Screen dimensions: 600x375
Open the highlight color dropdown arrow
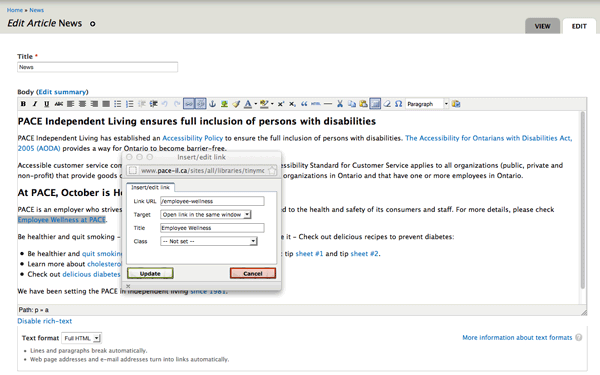272,104
